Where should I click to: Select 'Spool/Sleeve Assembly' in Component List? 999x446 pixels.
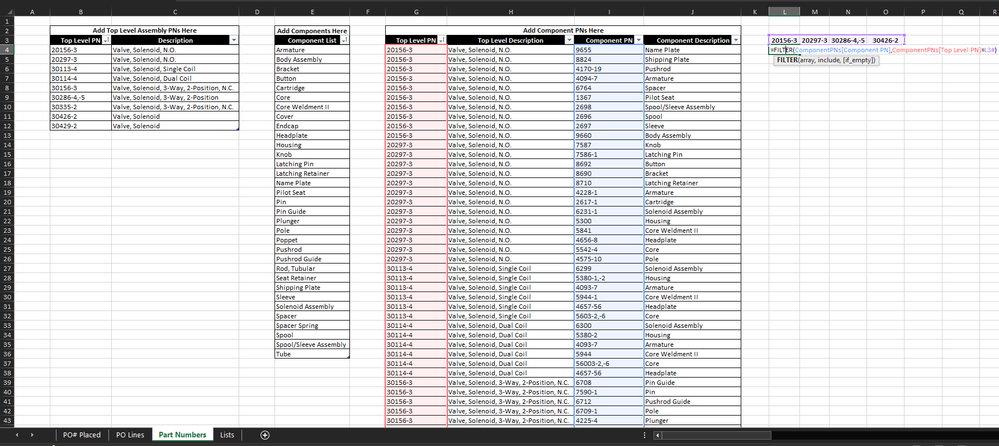[312, 345]
